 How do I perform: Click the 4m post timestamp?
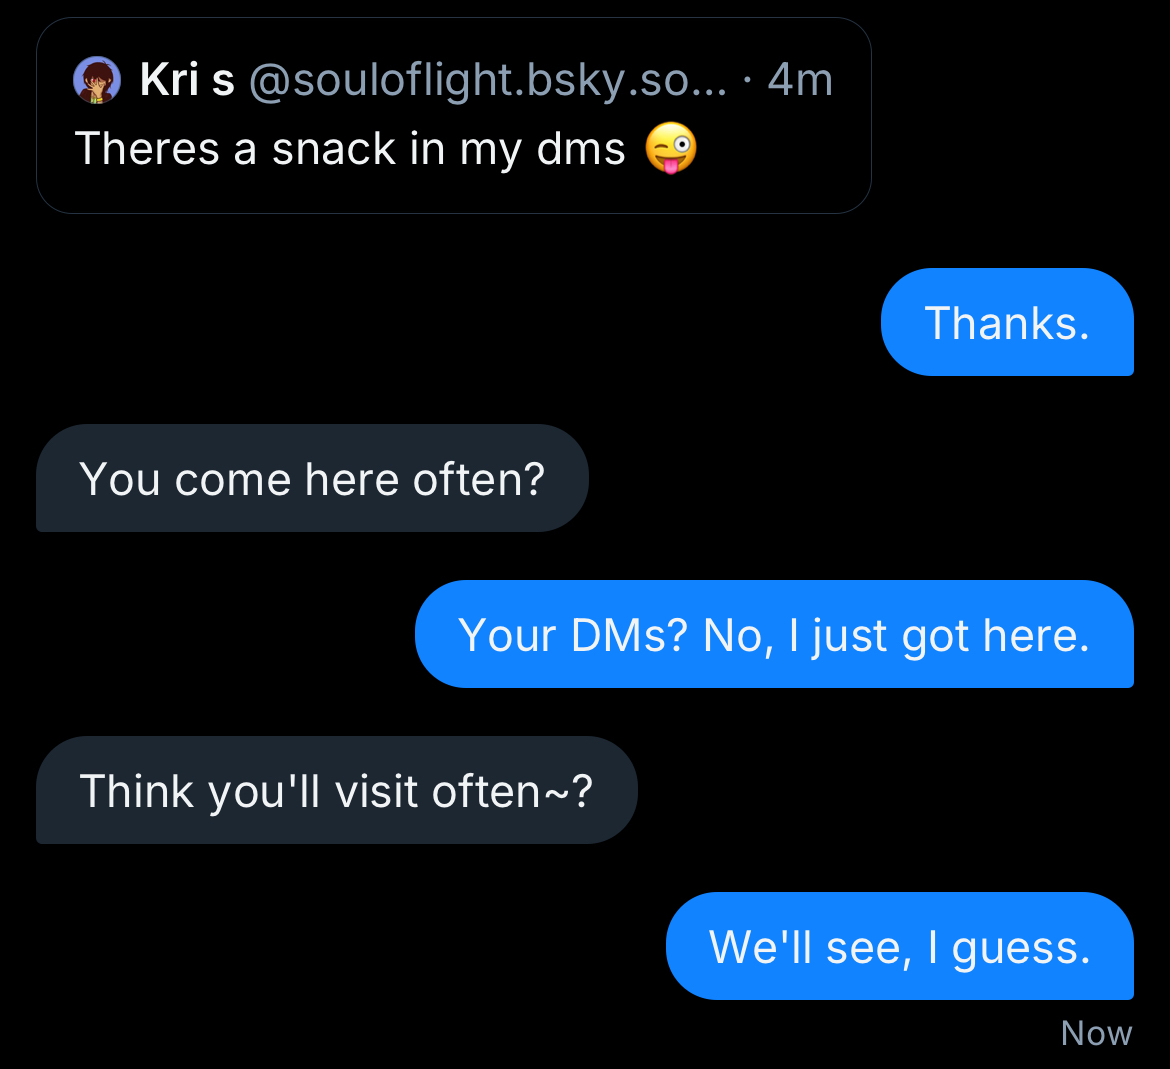(x=800, y=80)
